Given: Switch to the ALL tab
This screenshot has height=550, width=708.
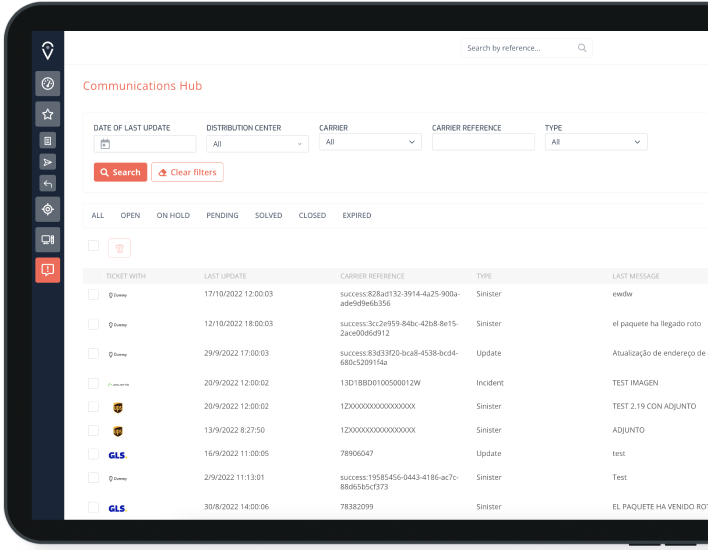Looking at the screenshot, I should click(98, 215).
